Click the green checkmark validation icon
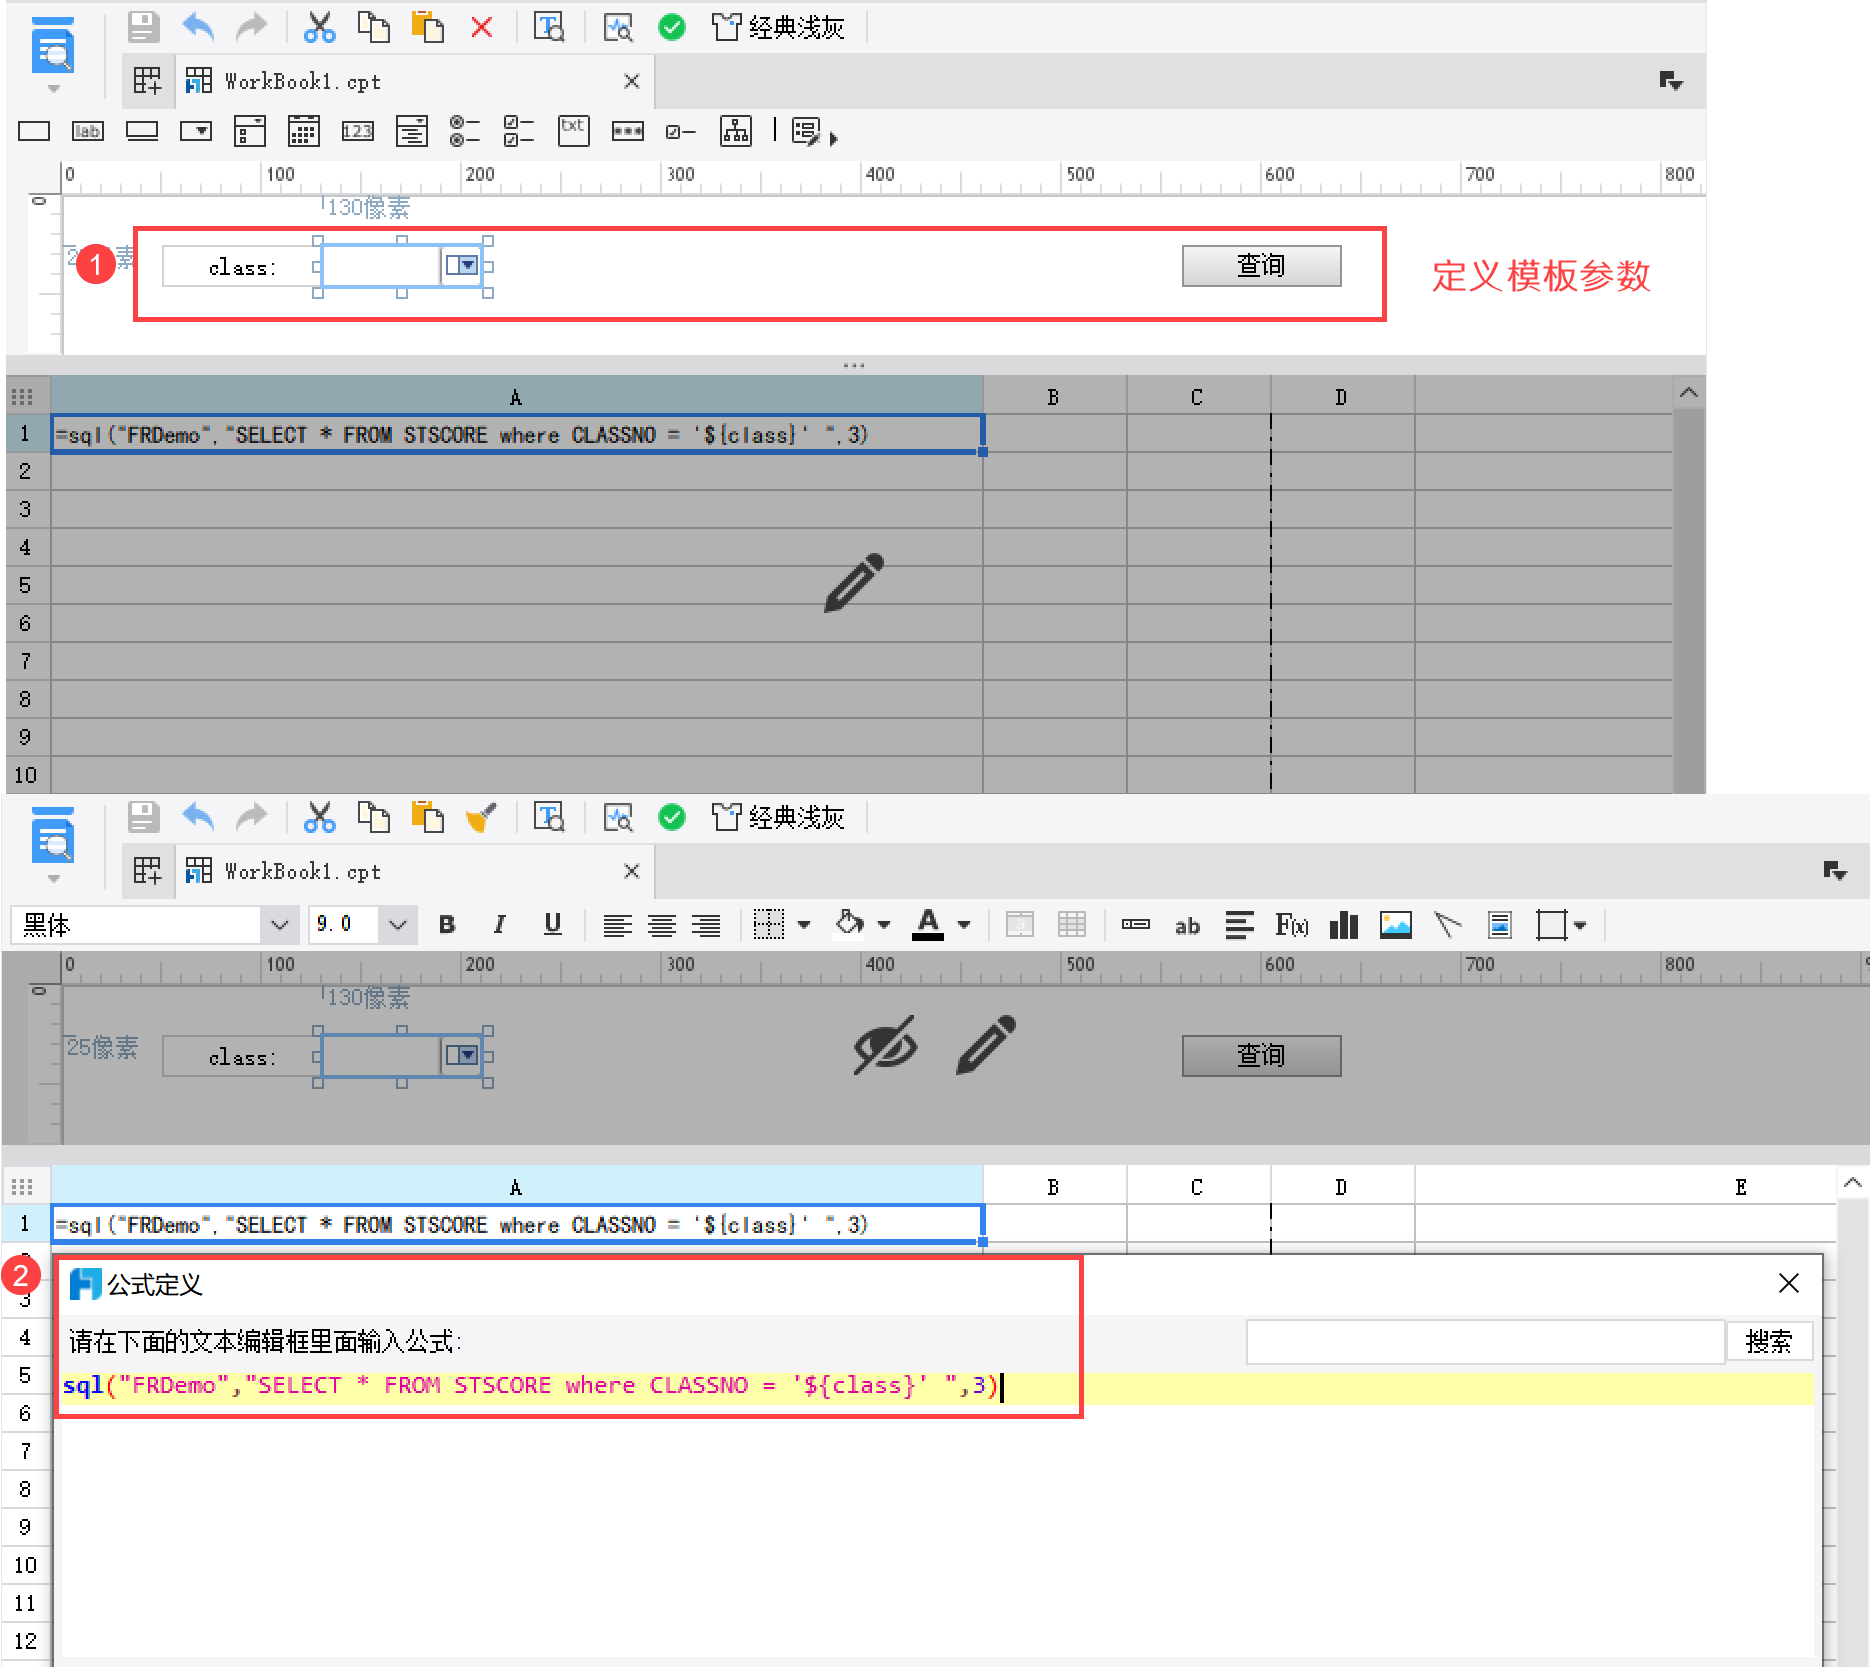The image size is (1870, 1667). coord(672,27)
